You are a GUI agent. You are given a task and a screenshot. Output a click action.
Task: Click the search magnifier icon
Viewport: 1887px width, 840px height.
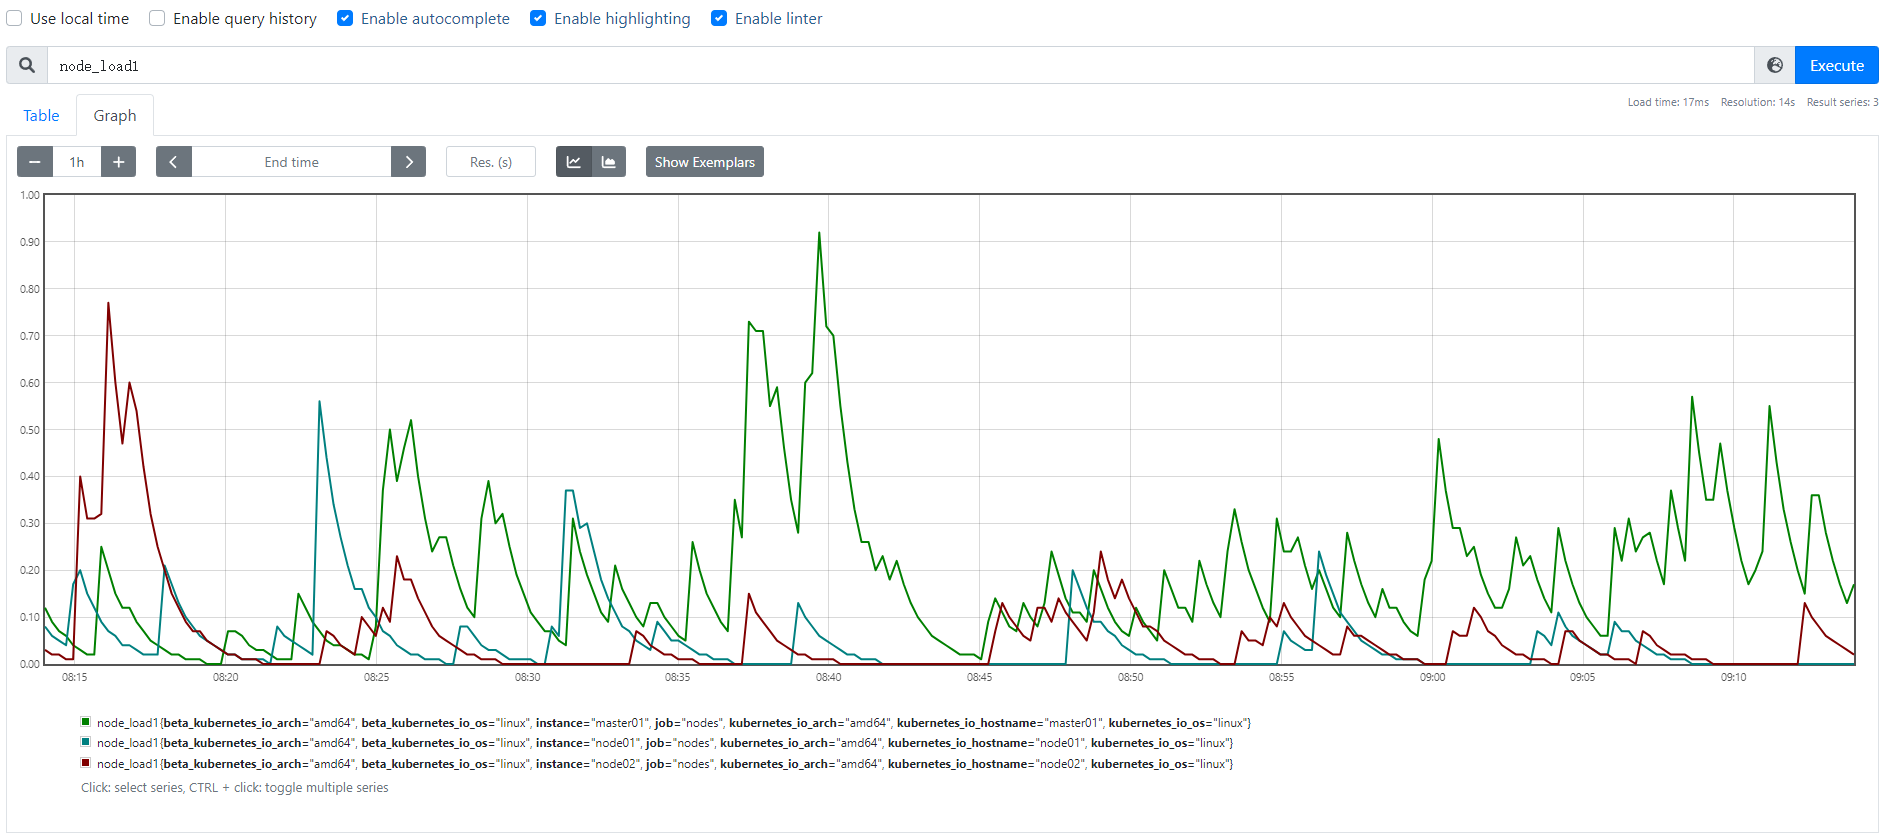[27, 65]
